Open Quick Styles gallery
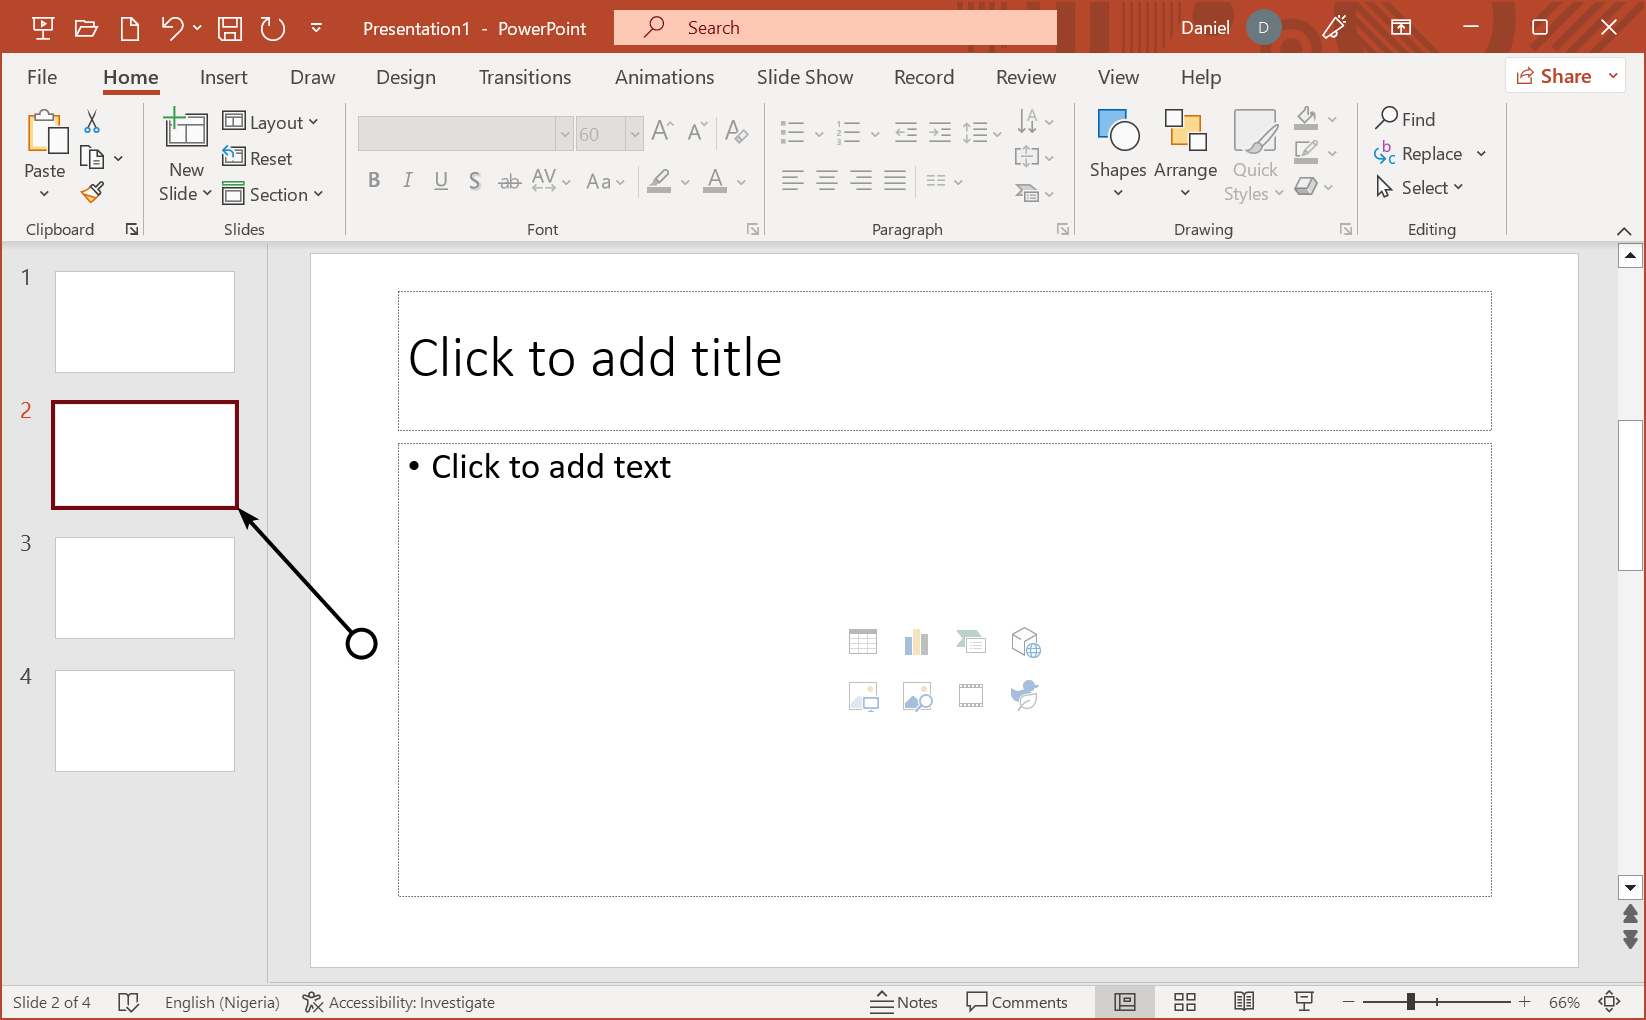 coord(1254,155)
